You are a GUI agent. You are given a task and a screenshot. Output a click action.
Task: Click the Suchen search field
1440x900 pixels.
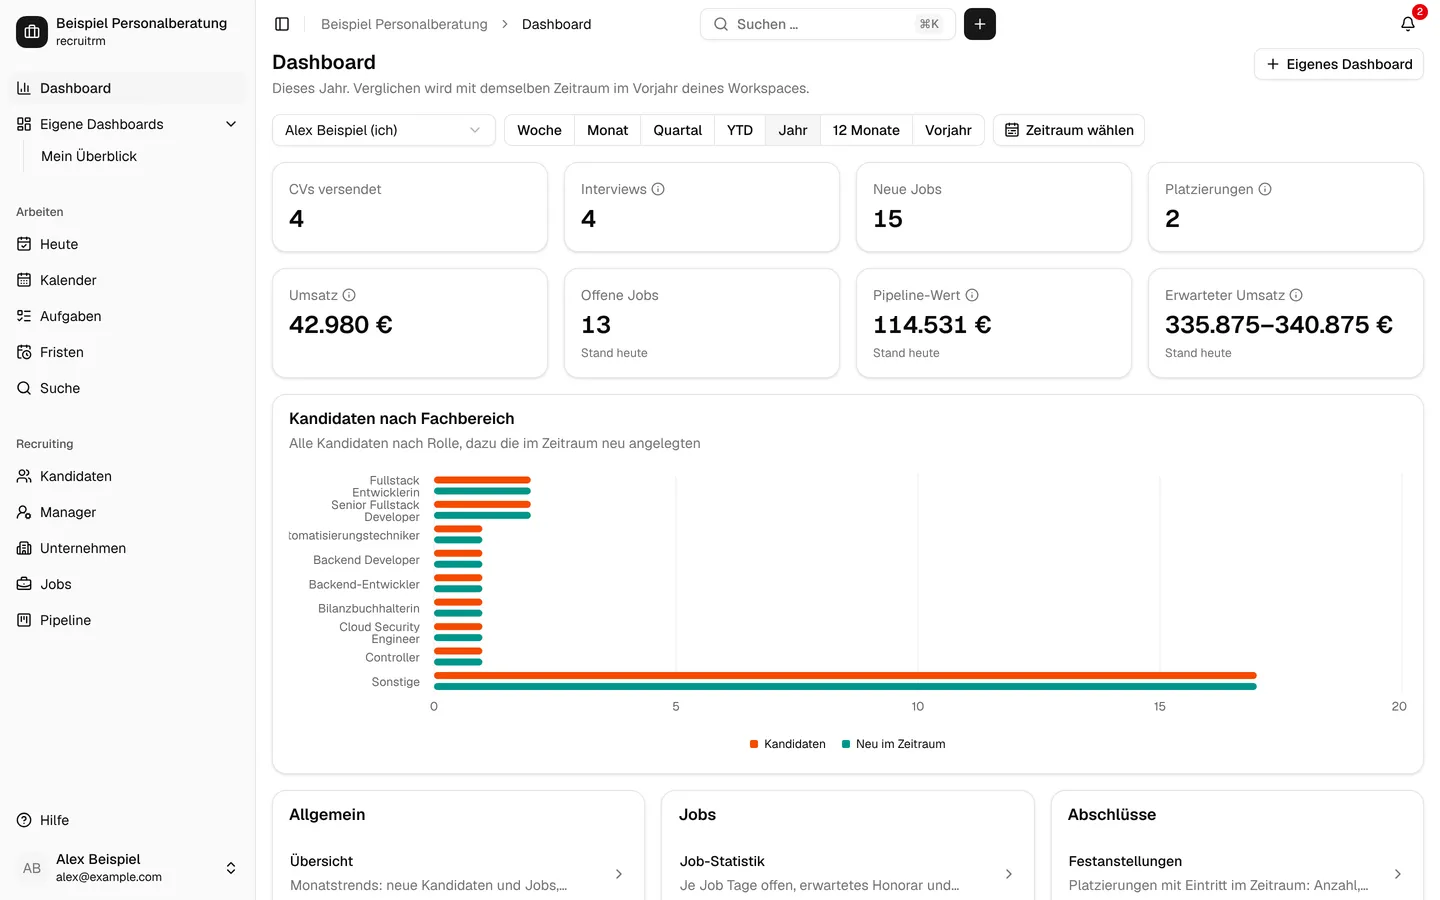(828, 24)
